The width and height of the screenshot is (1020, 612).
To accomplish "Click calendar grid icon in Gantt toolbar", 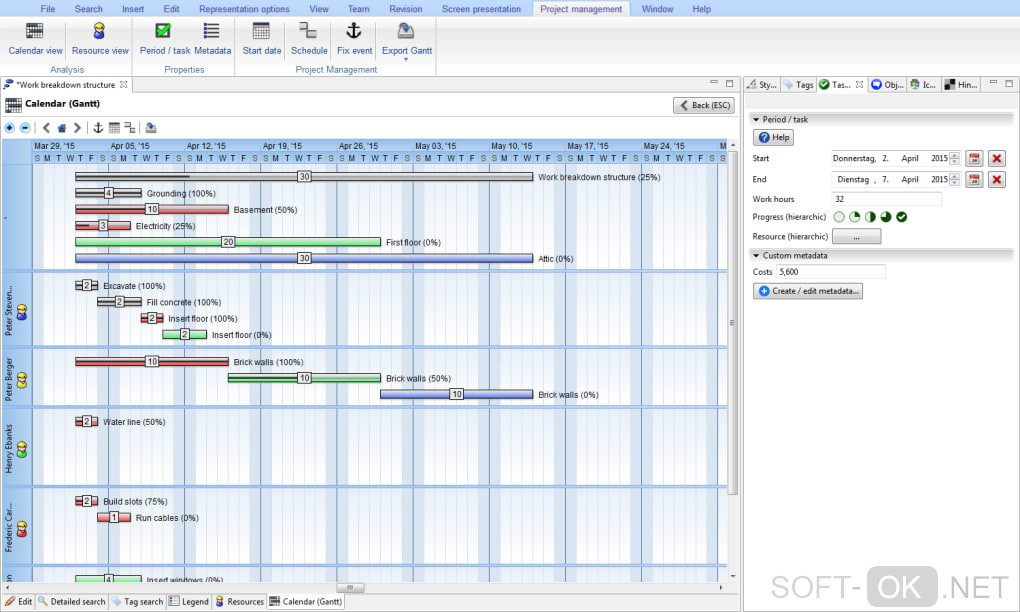I will point(114,127).
